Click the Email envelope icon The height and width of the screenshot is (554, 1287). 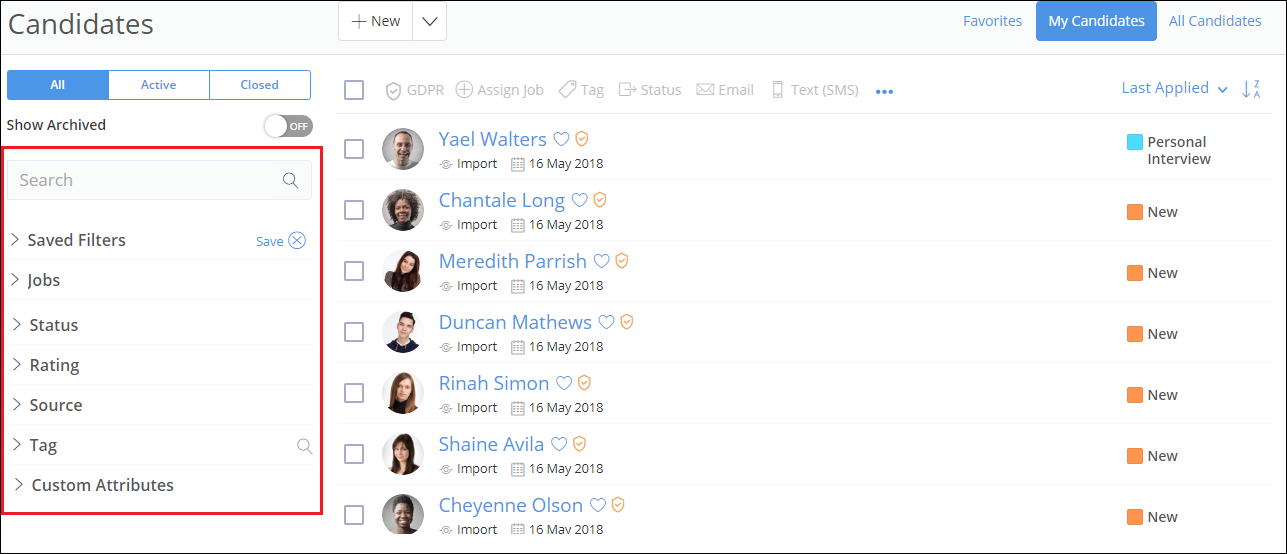point(705,90)
